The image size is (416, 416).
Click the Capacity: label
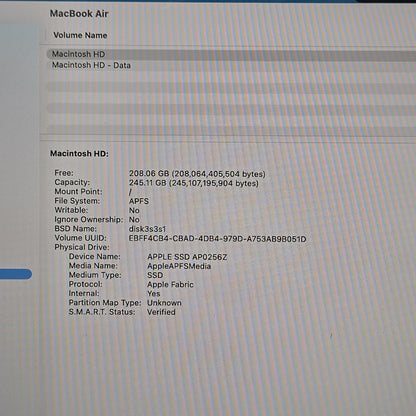[72, 182]
